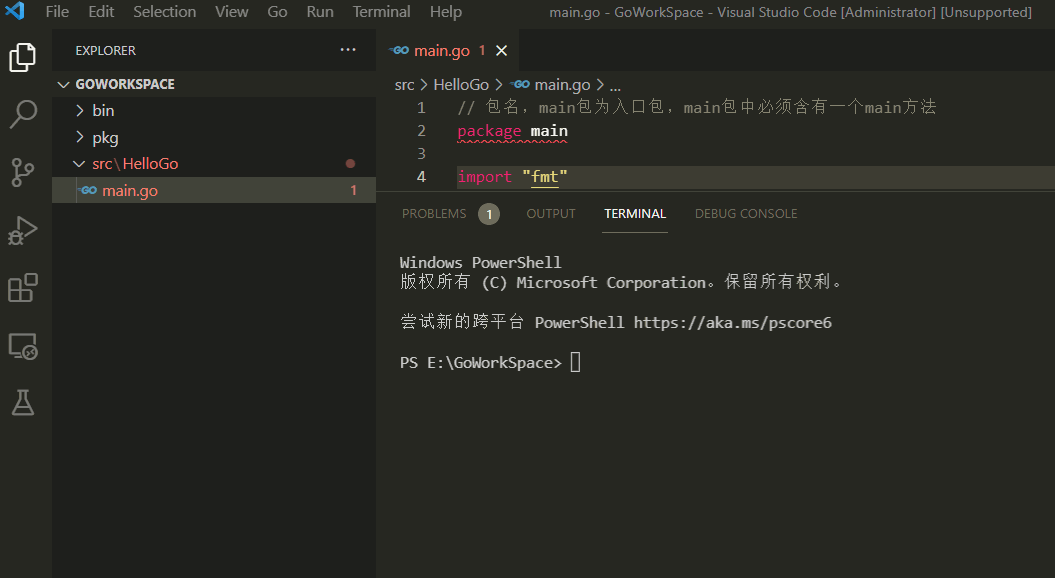Click 'Windows PowerShell' text in terminal

coord(480,262)
